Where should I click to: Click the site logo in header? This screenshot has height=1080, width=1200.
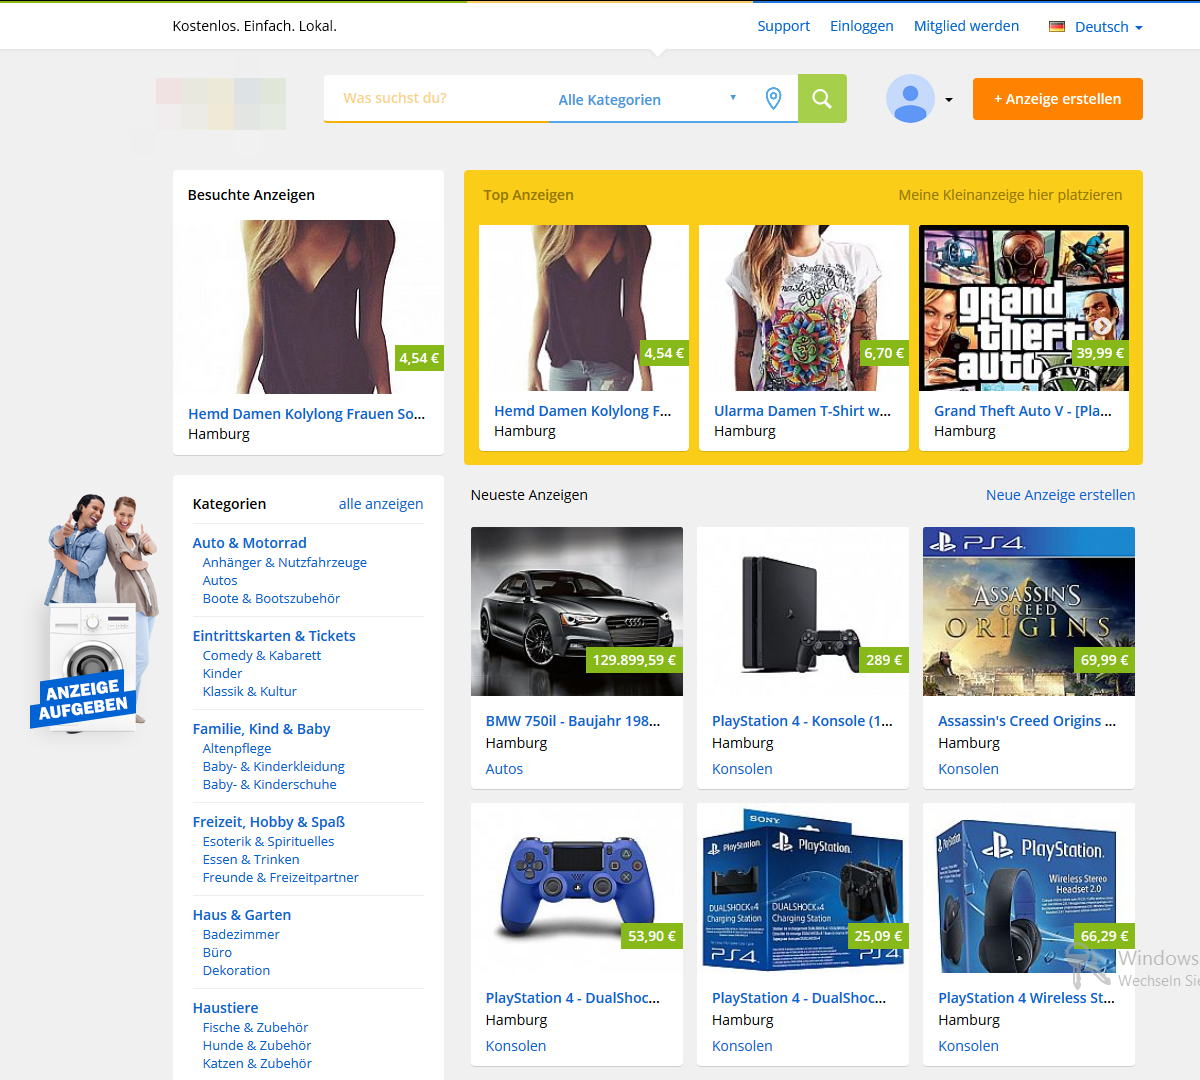(221, 104)
